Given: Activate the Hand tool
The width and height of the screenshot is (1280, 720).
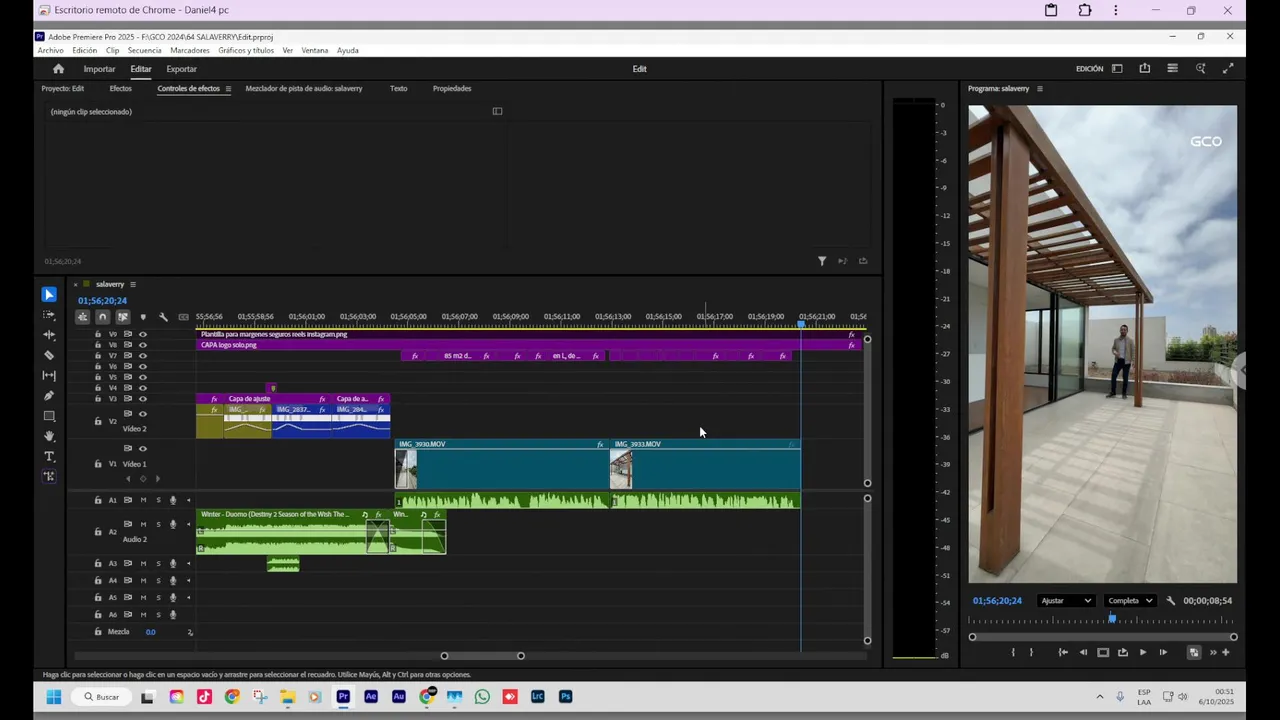Looking at the screenshot, I should tap(49, 436).
